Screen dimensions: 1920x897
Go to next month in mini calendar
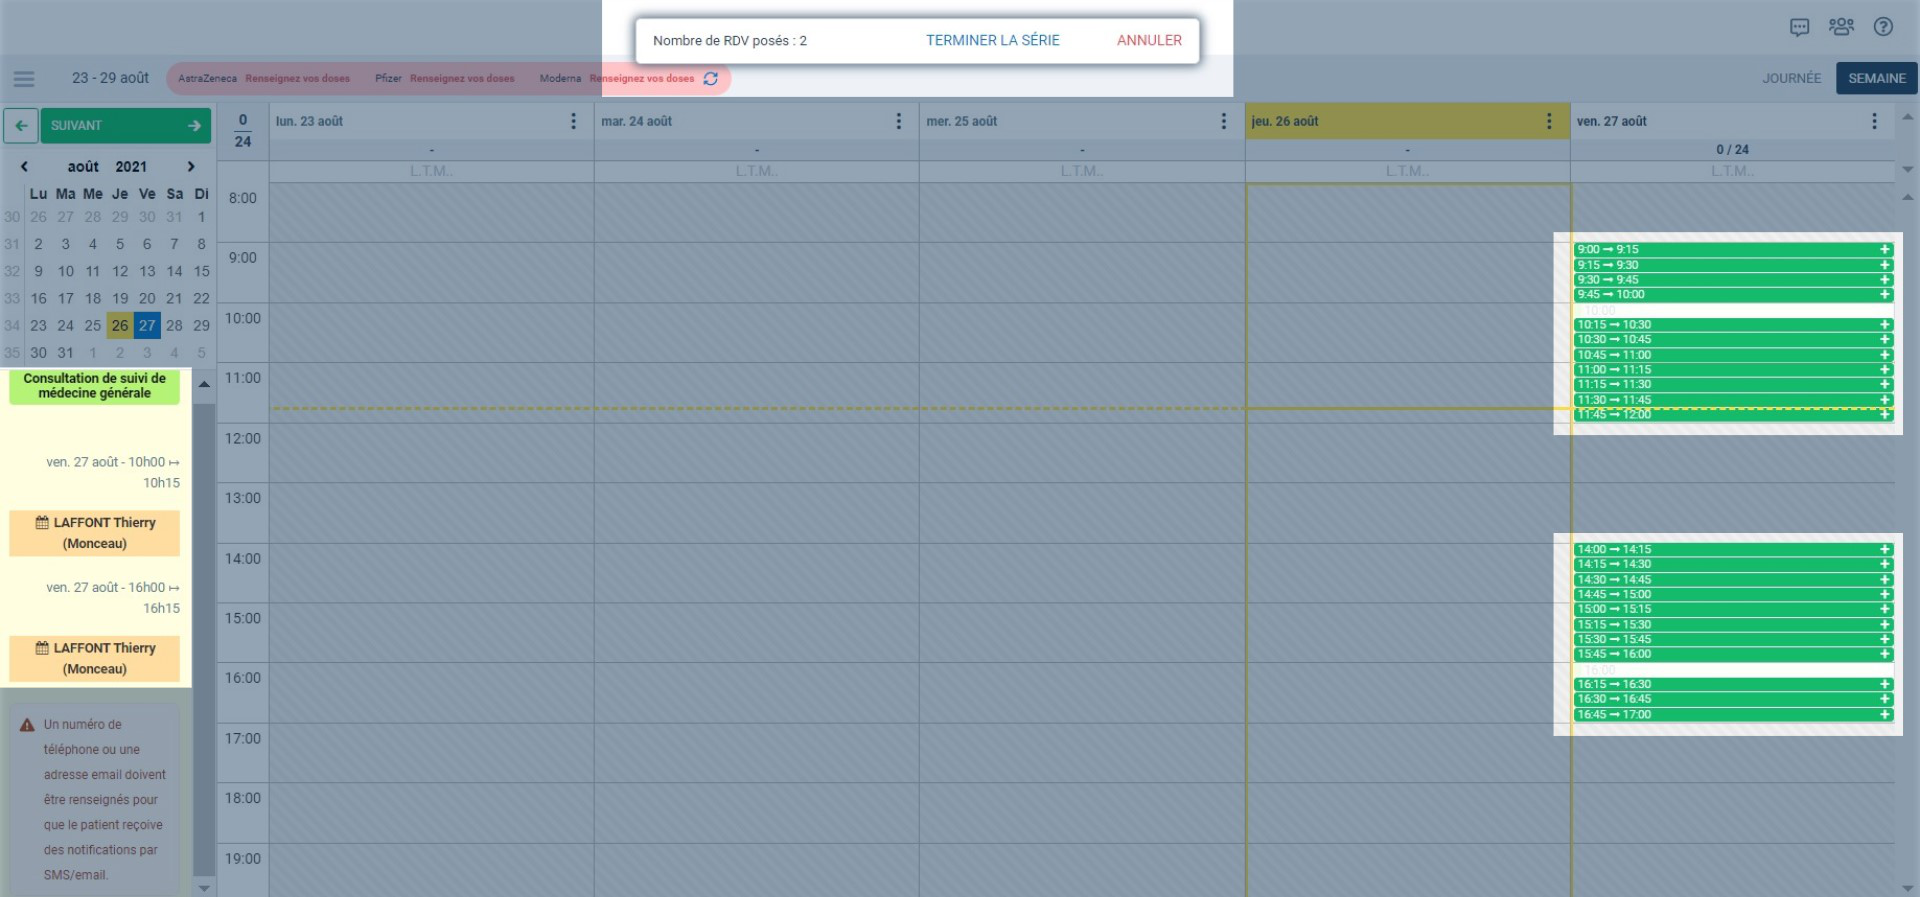191,167
